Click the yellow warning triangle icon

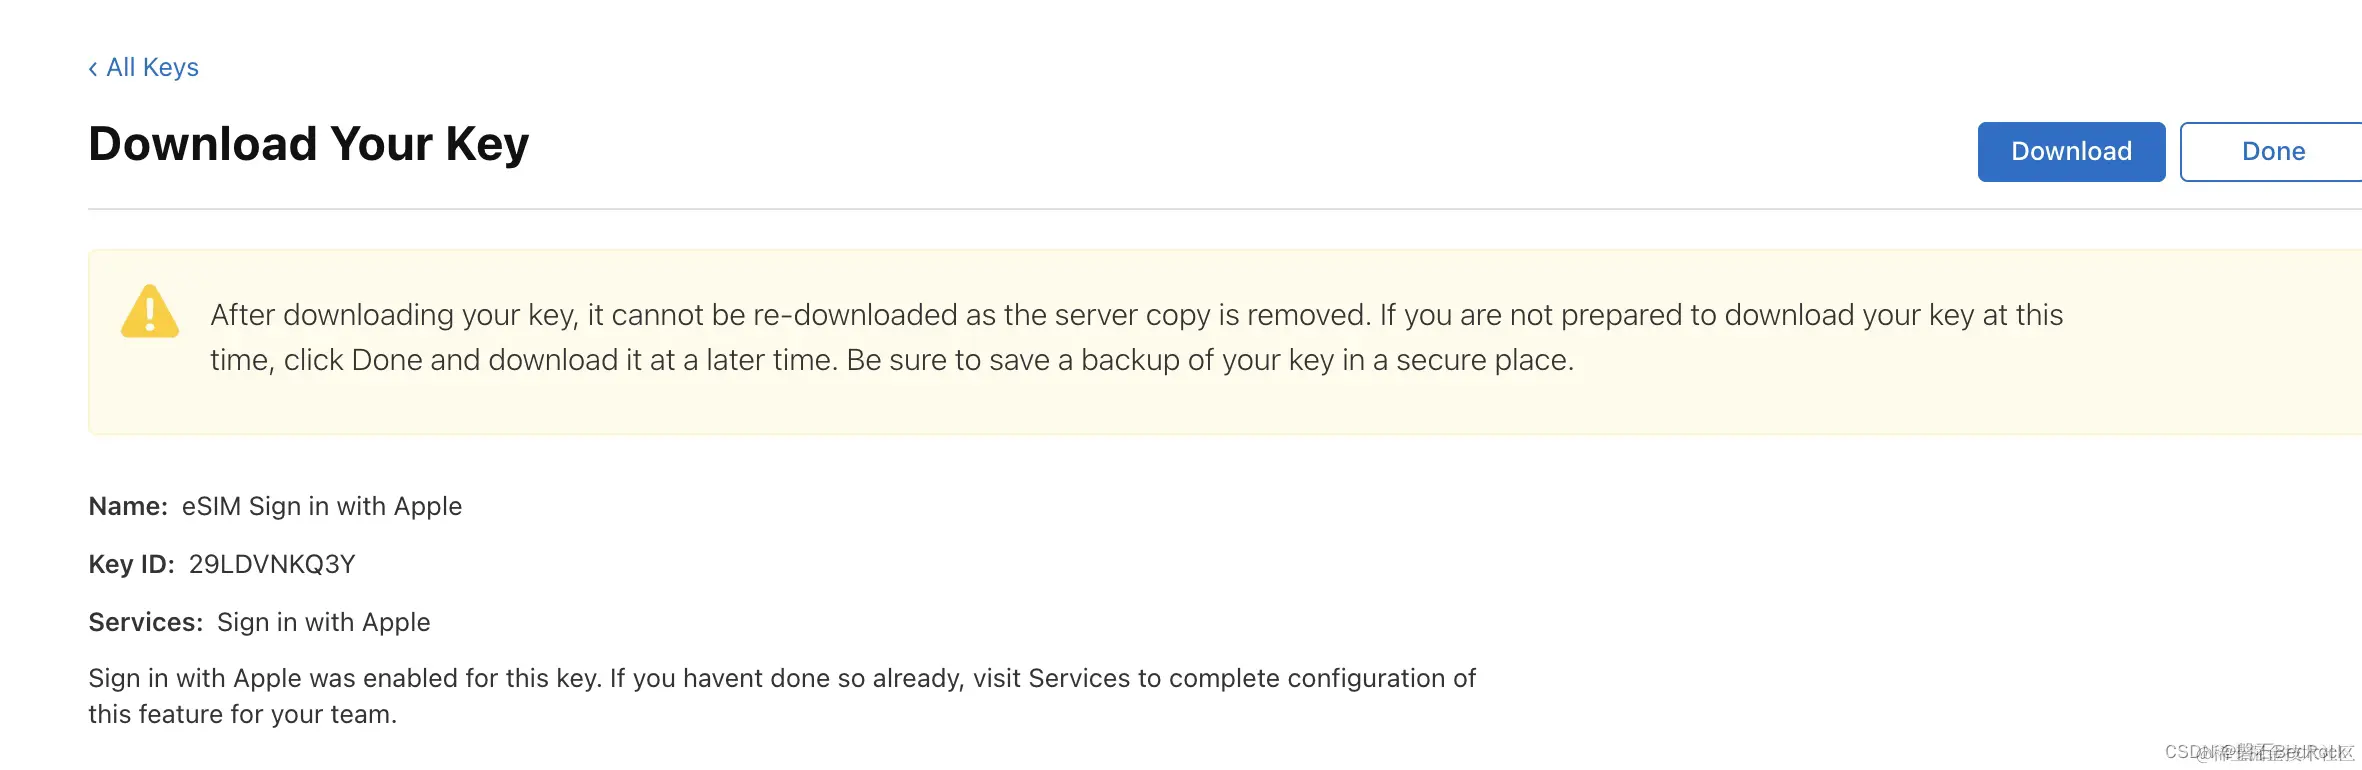pyautogui.click(x=150, y=312)
